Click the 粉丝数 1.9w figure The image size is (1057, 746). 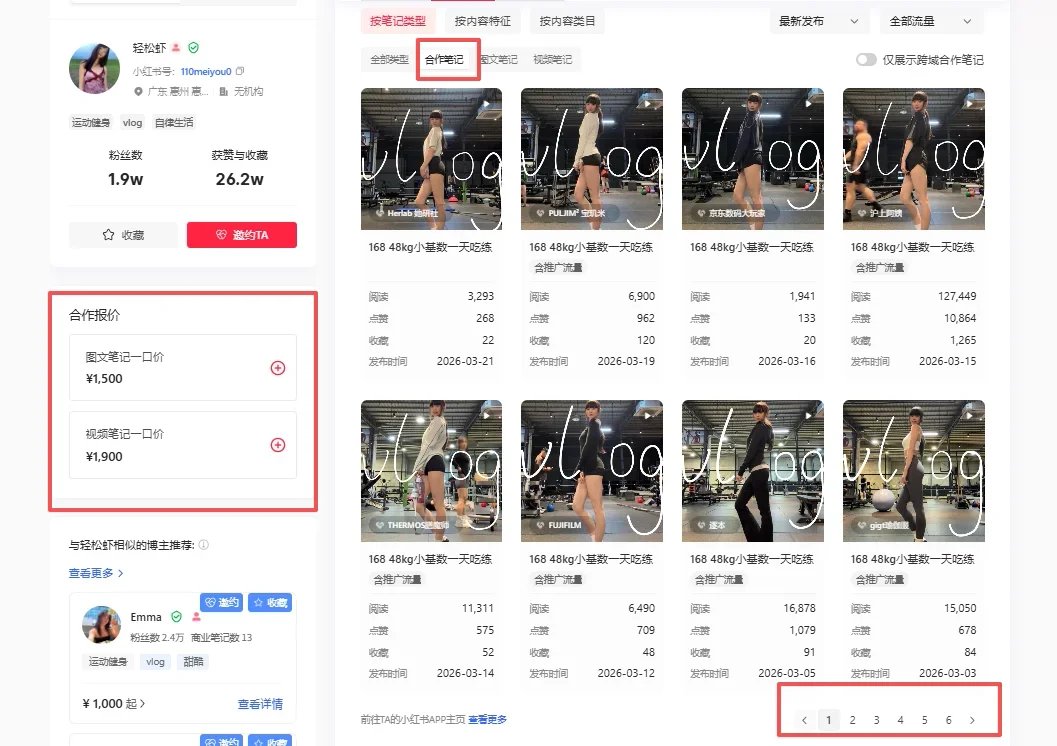click(125, 179)
